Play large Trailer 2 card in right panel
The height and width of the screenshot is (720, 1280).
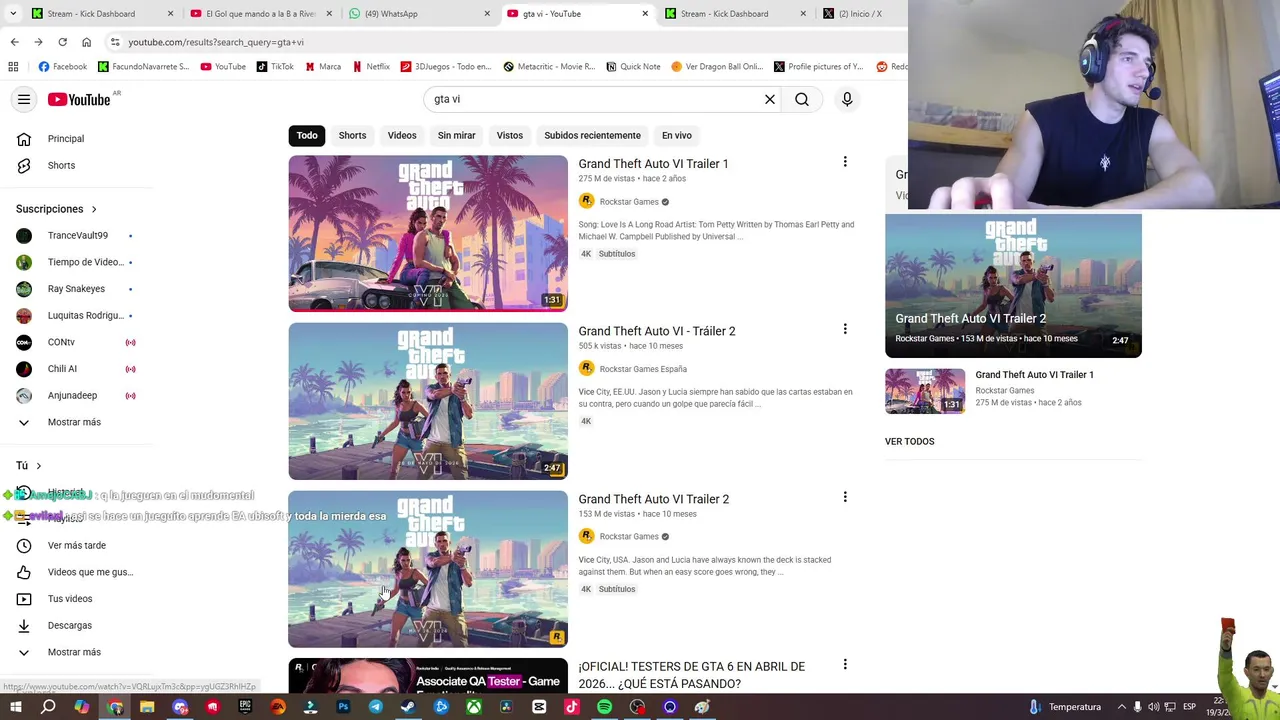click(x=1013, y=286)
